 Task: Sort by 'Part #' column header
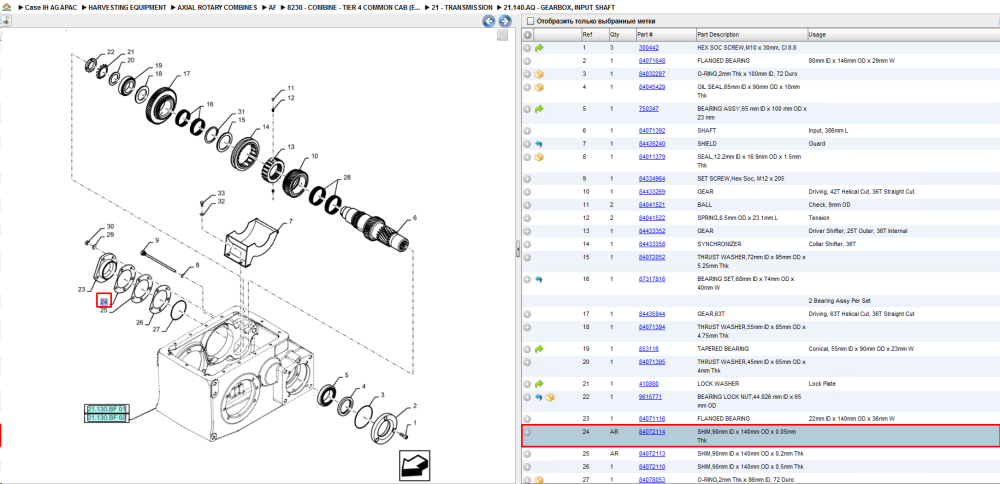665,34
